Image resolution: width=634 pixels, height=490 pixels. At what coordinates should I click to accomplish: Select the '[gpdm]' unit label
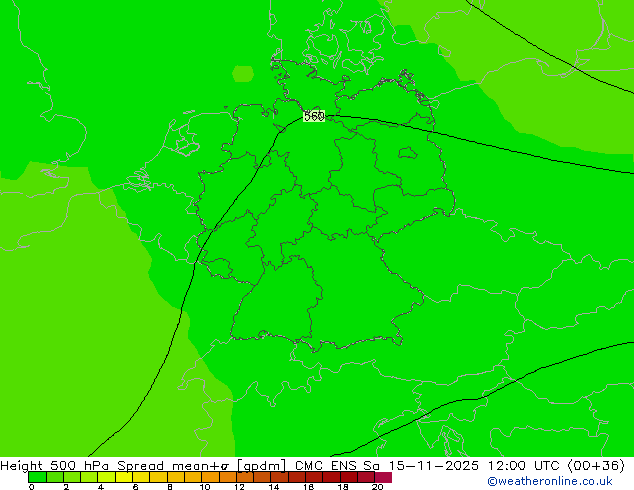(261, 466)
